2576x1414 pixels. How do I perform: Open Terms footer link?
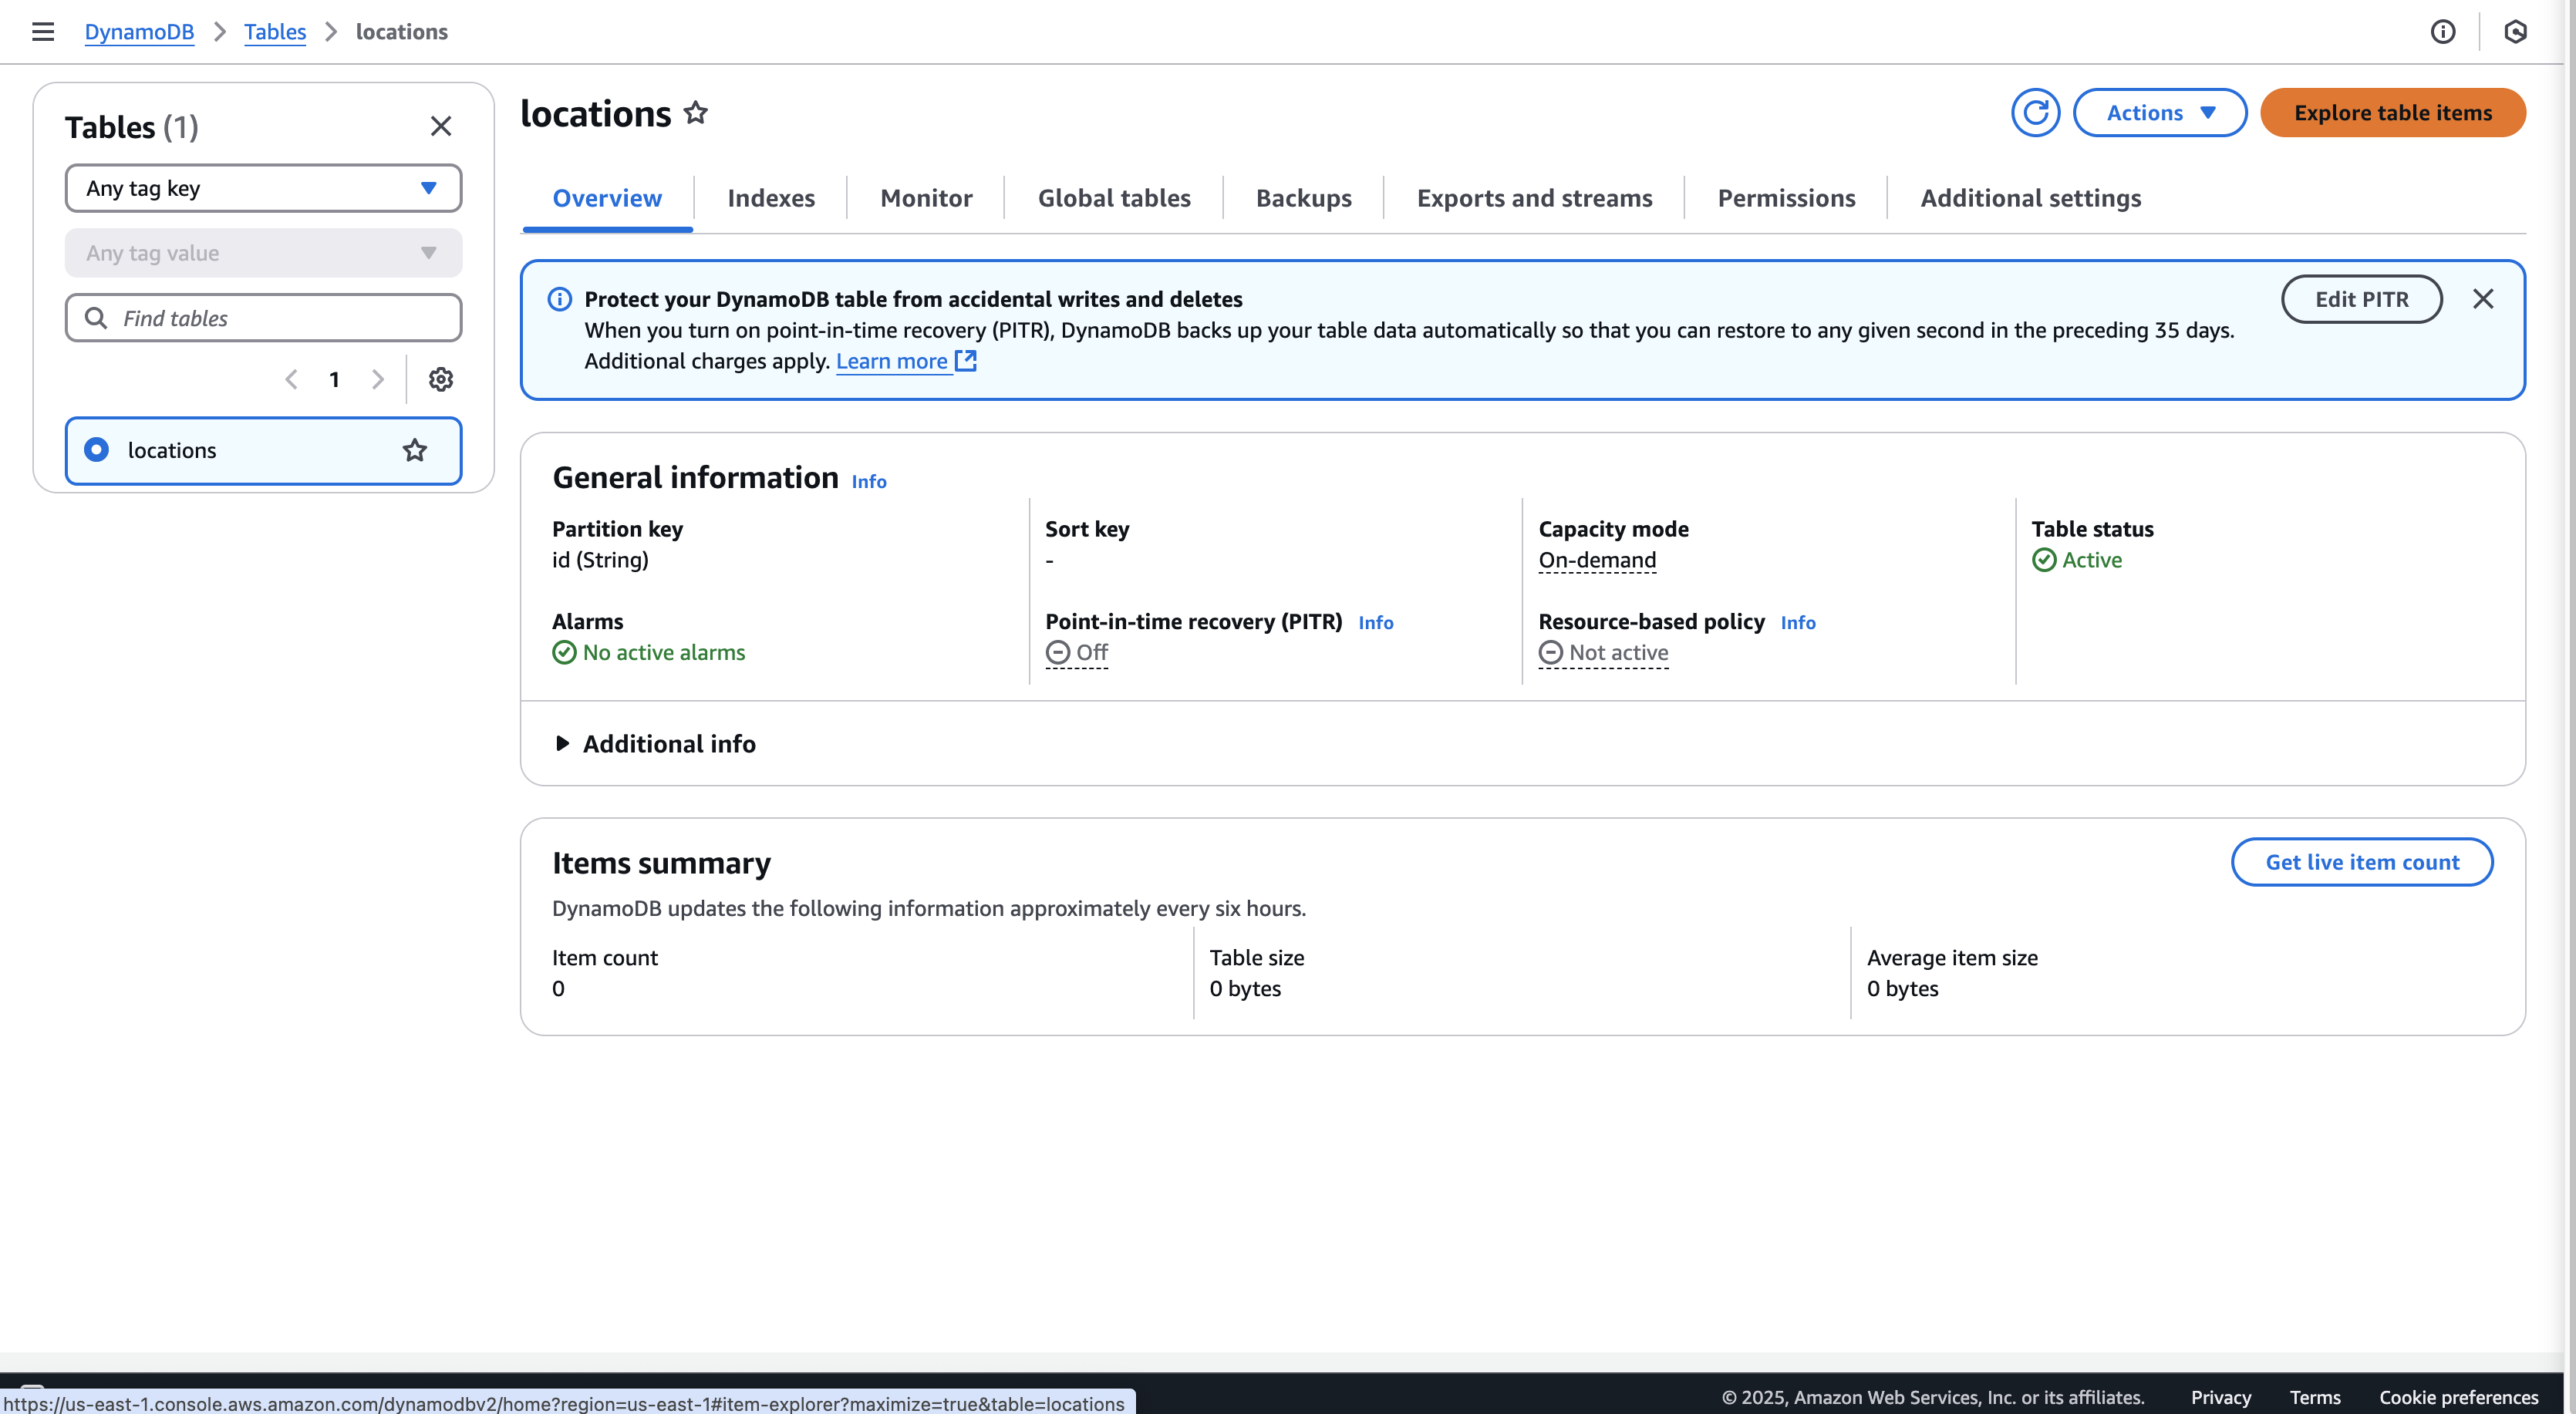2315,1397
